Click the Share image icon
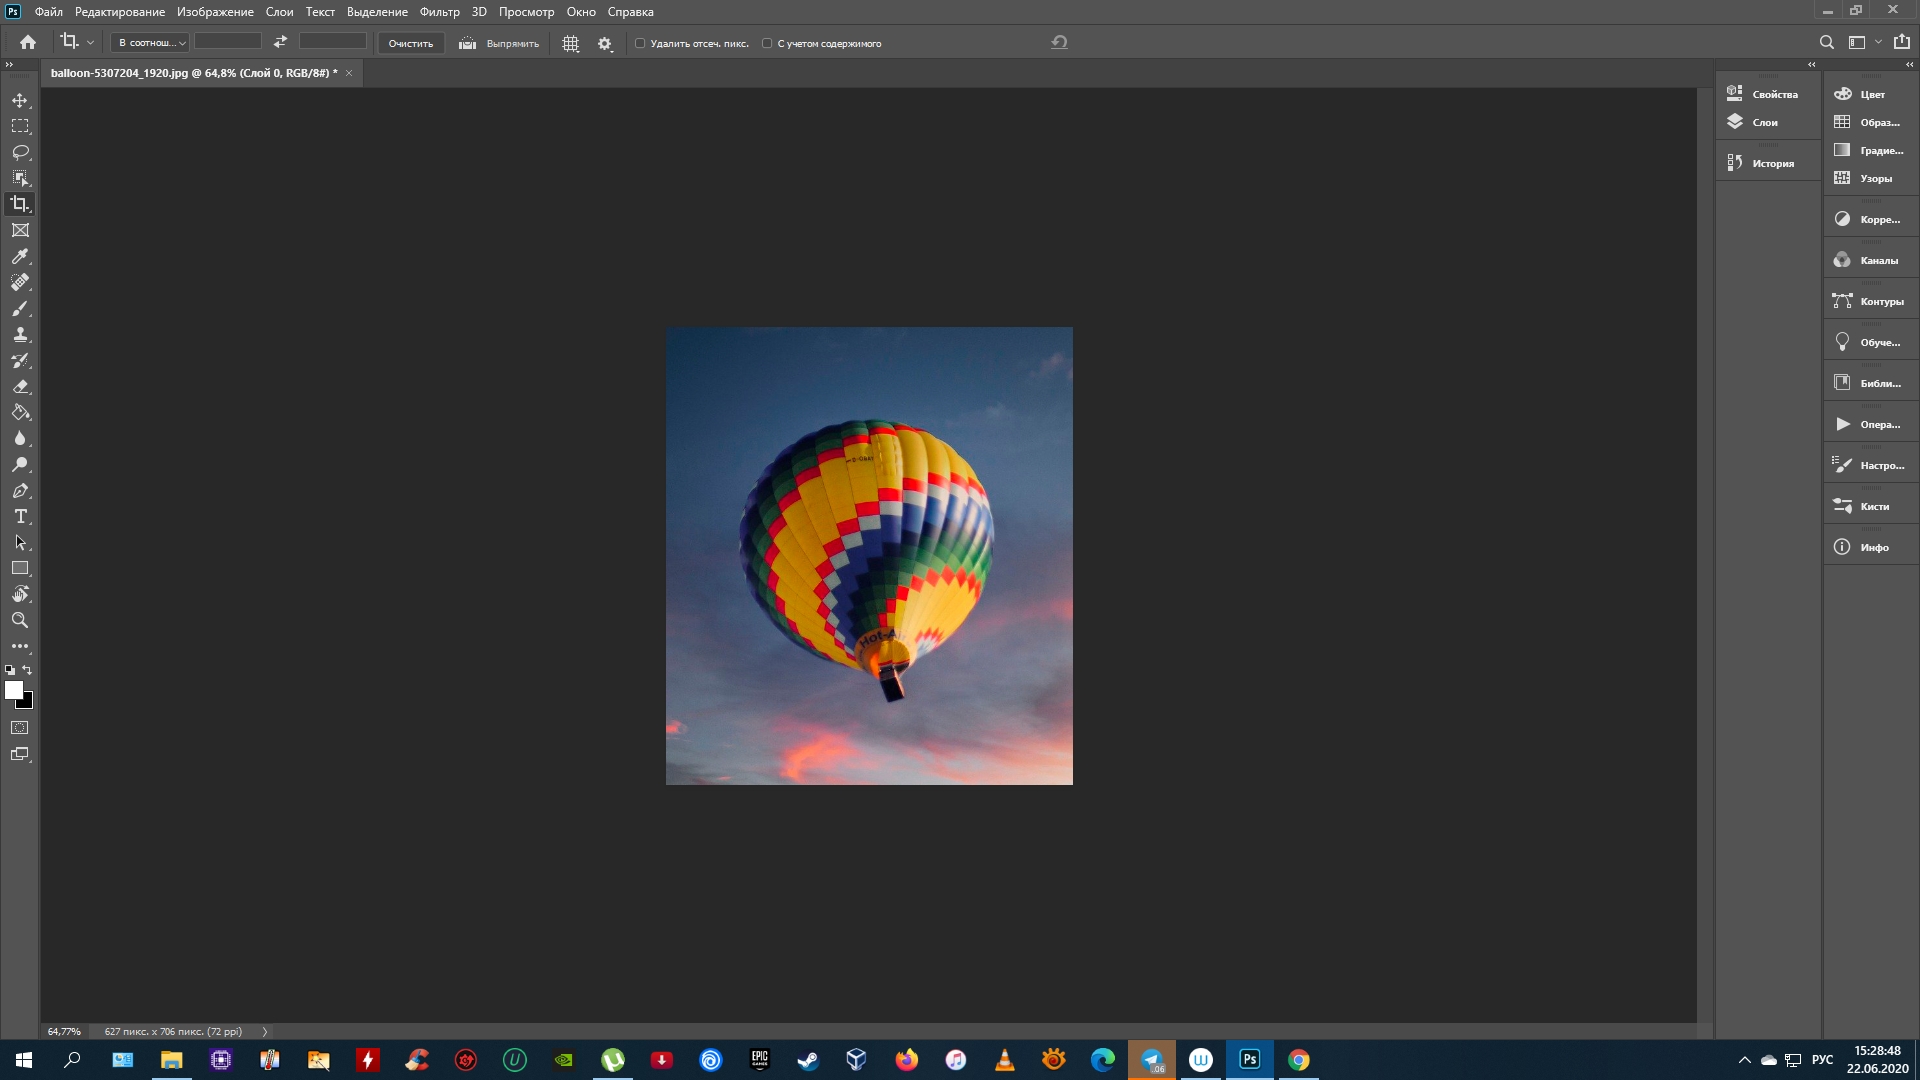1920x1080 pixels. [x=1901, y=42]
